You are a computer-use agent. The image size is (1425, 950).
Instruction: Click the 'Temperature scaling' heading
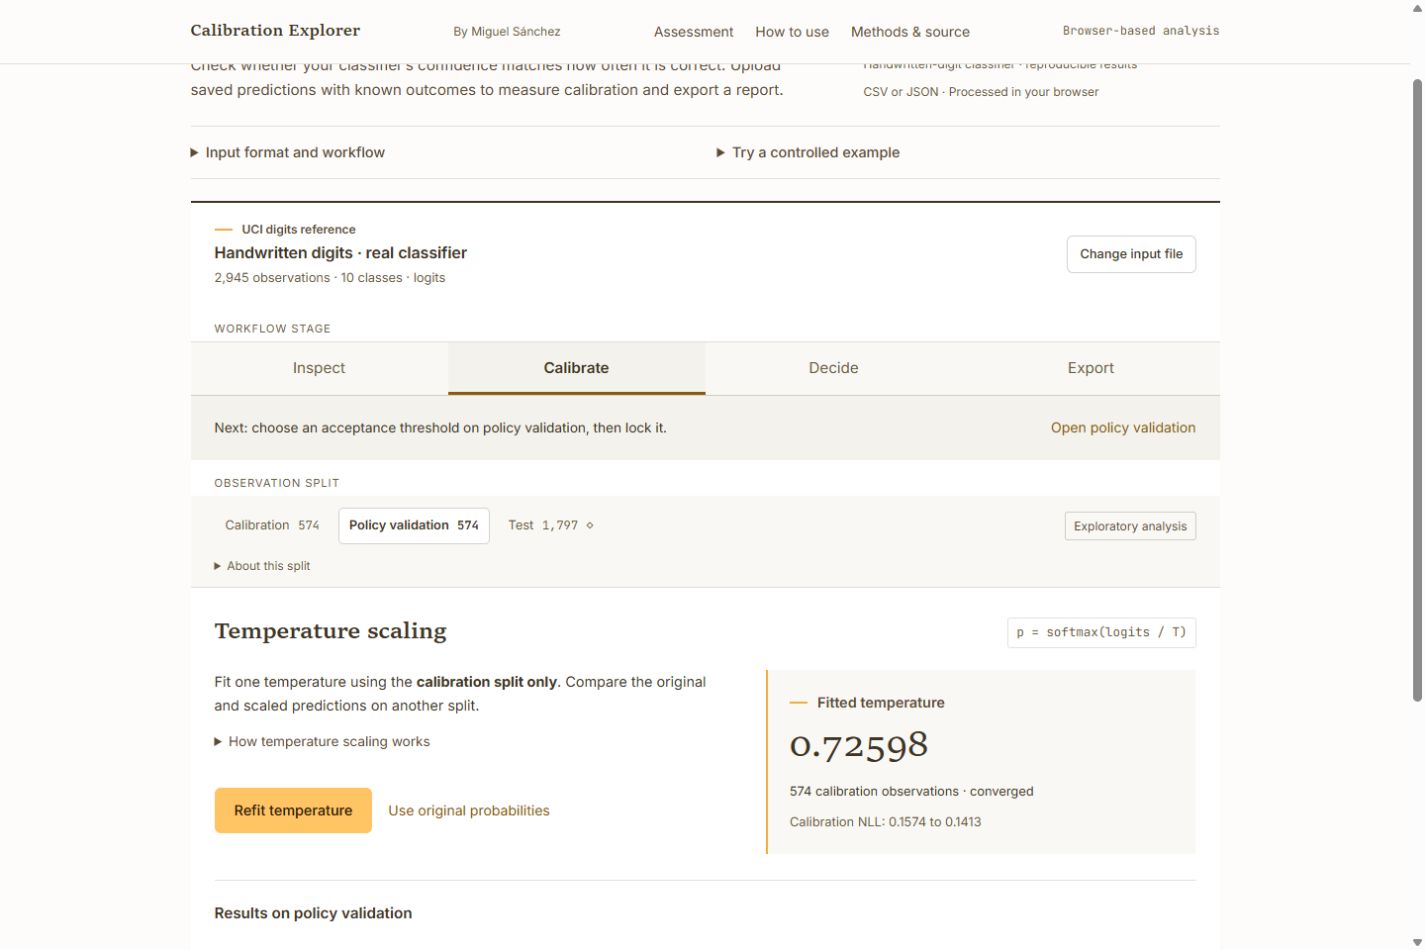point(330,631)
